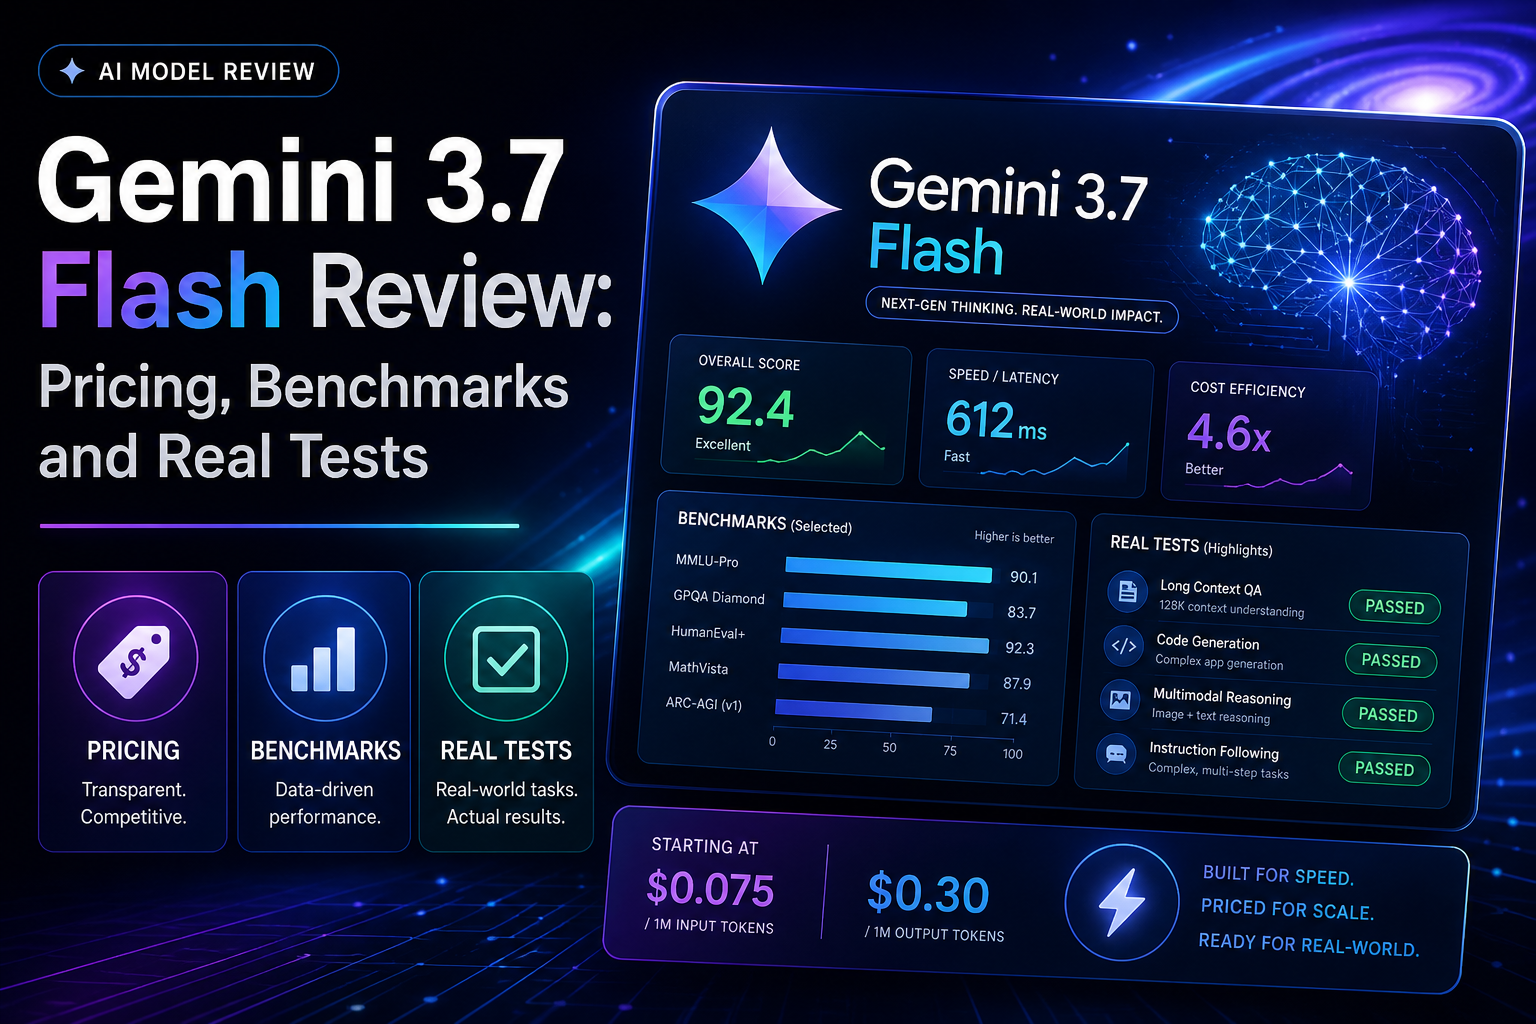Image resolution: width=1536 pixels, height=1024 pixels.
Task: Click the Overall Score 92.4 value
Action: pos(746,407)
